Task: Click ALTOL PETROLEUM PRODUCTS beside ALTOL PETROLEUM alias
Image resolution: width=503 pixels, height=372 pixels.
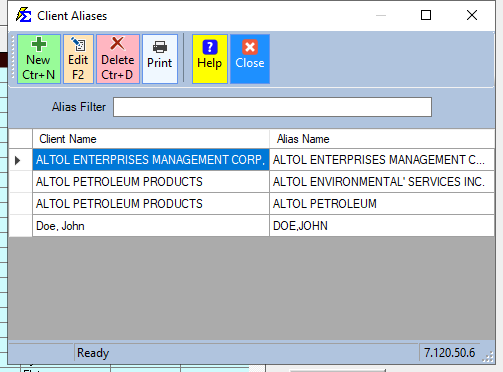Action: coord(151,204)
